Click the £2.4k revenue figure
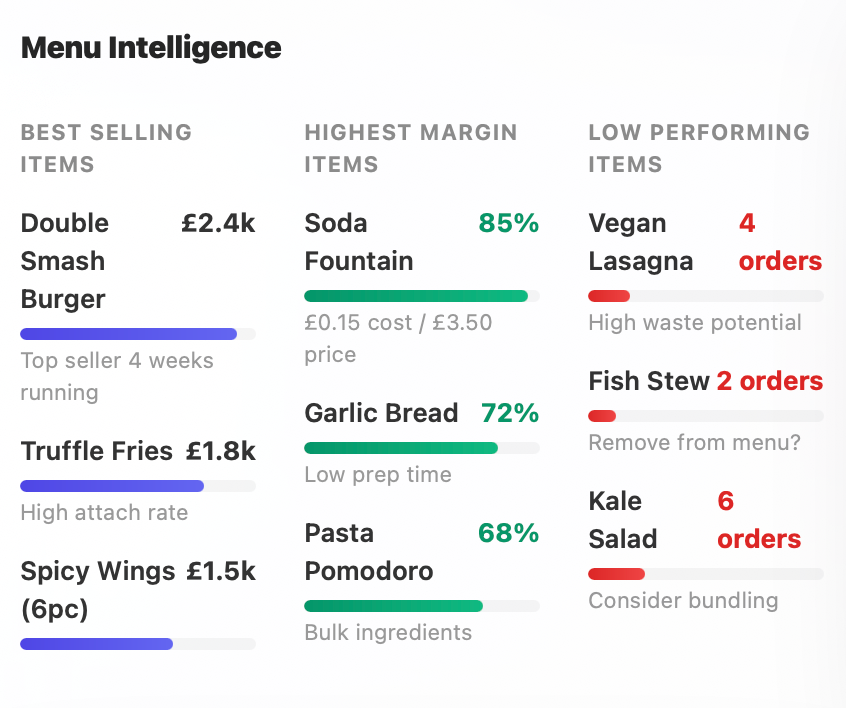Image resolution: width=846 pixels, height=708 pixels. (x=218, y=223)
